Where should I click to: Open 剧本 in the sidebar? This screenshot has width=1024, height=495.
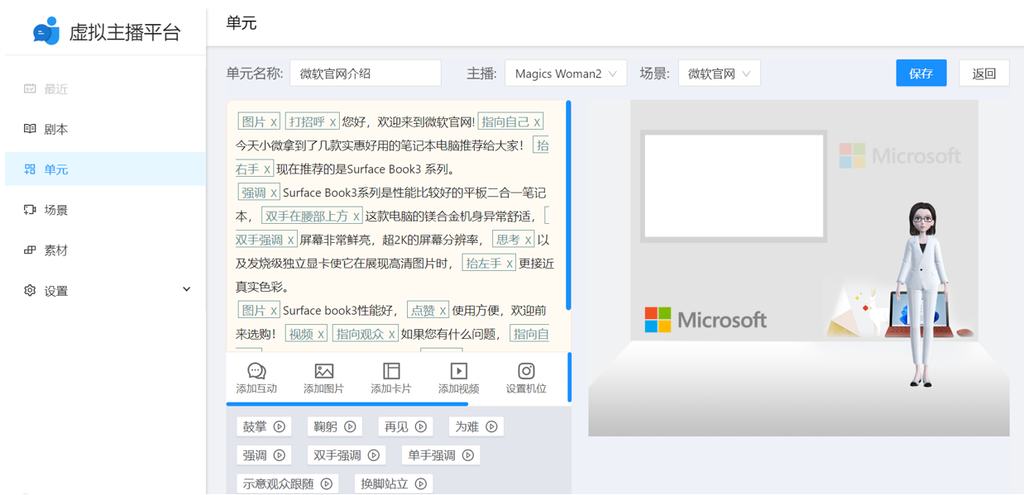click(104, 129)
